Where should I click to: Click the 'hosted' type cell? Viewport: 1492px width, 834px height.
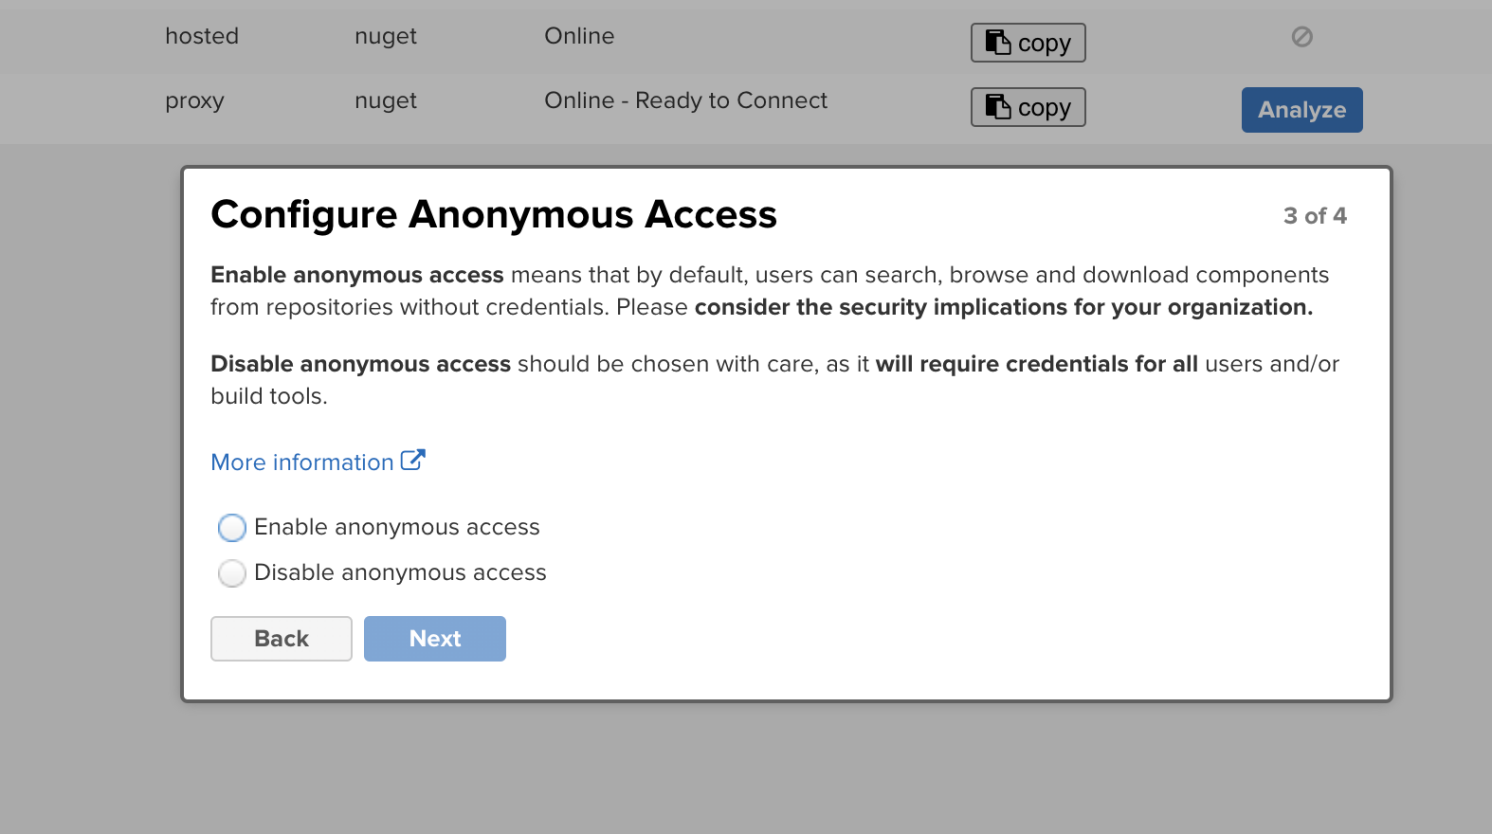click(x=202, y=36)
